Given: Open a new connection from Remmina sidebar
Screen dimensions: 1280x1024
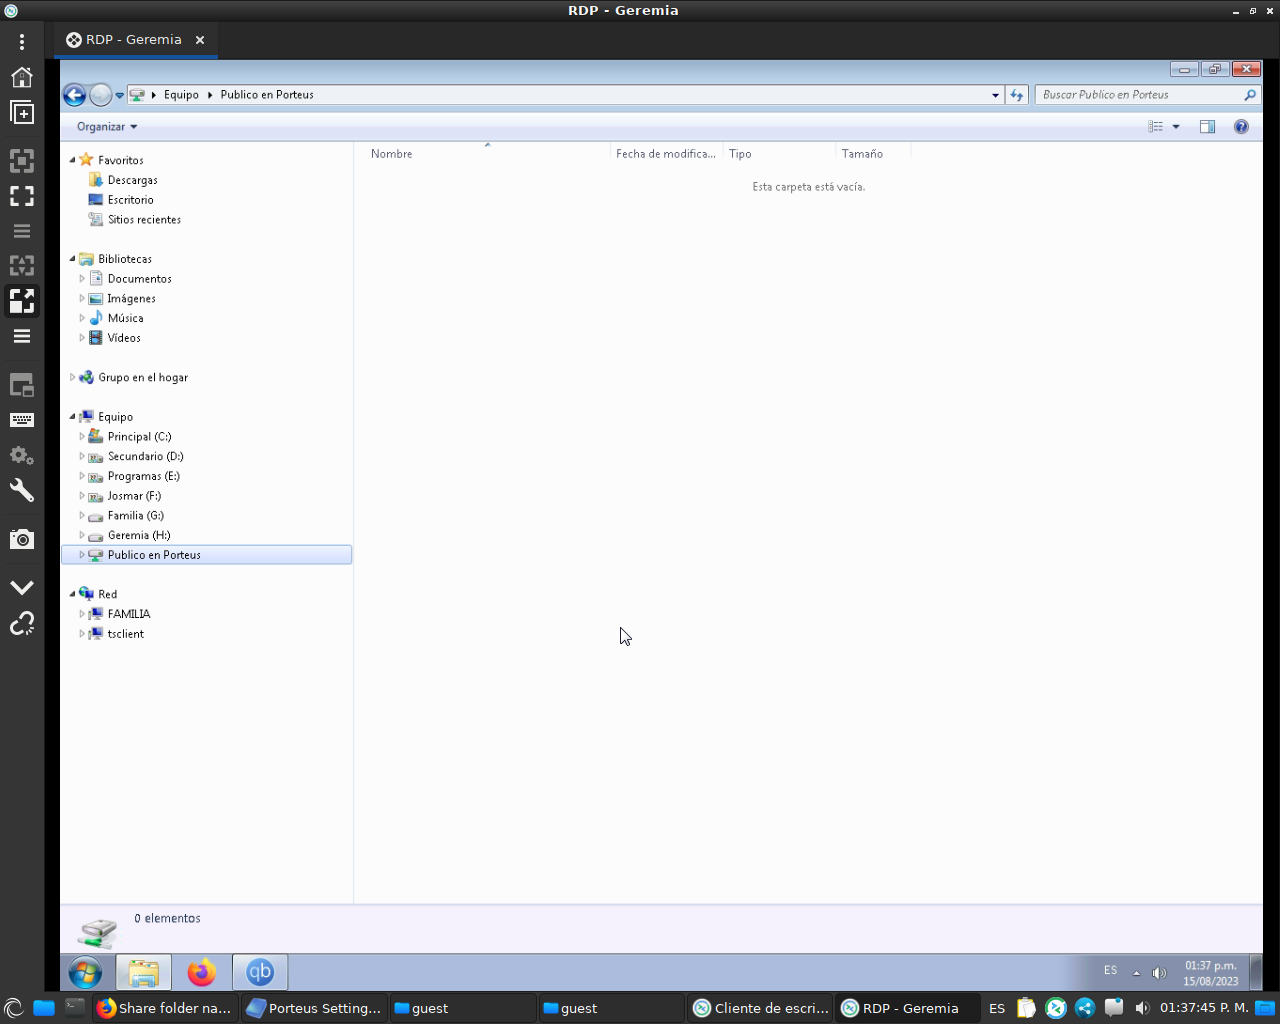Looking at the screenshot, I should coord(22,112).
